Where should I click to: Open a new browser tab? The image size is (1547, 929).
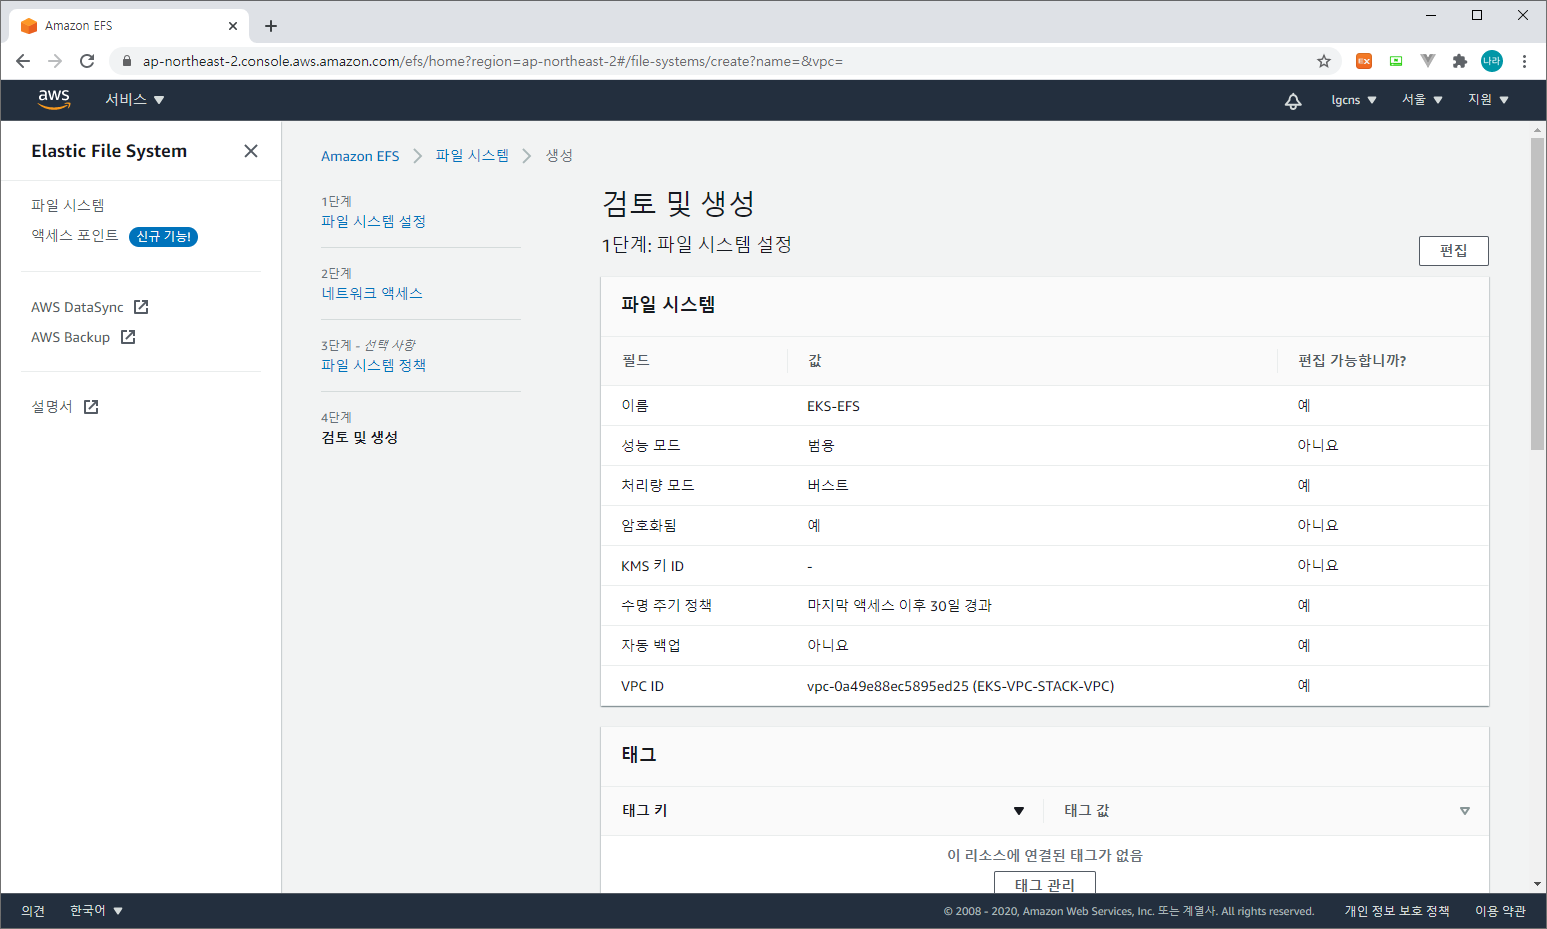click(271, 26)
